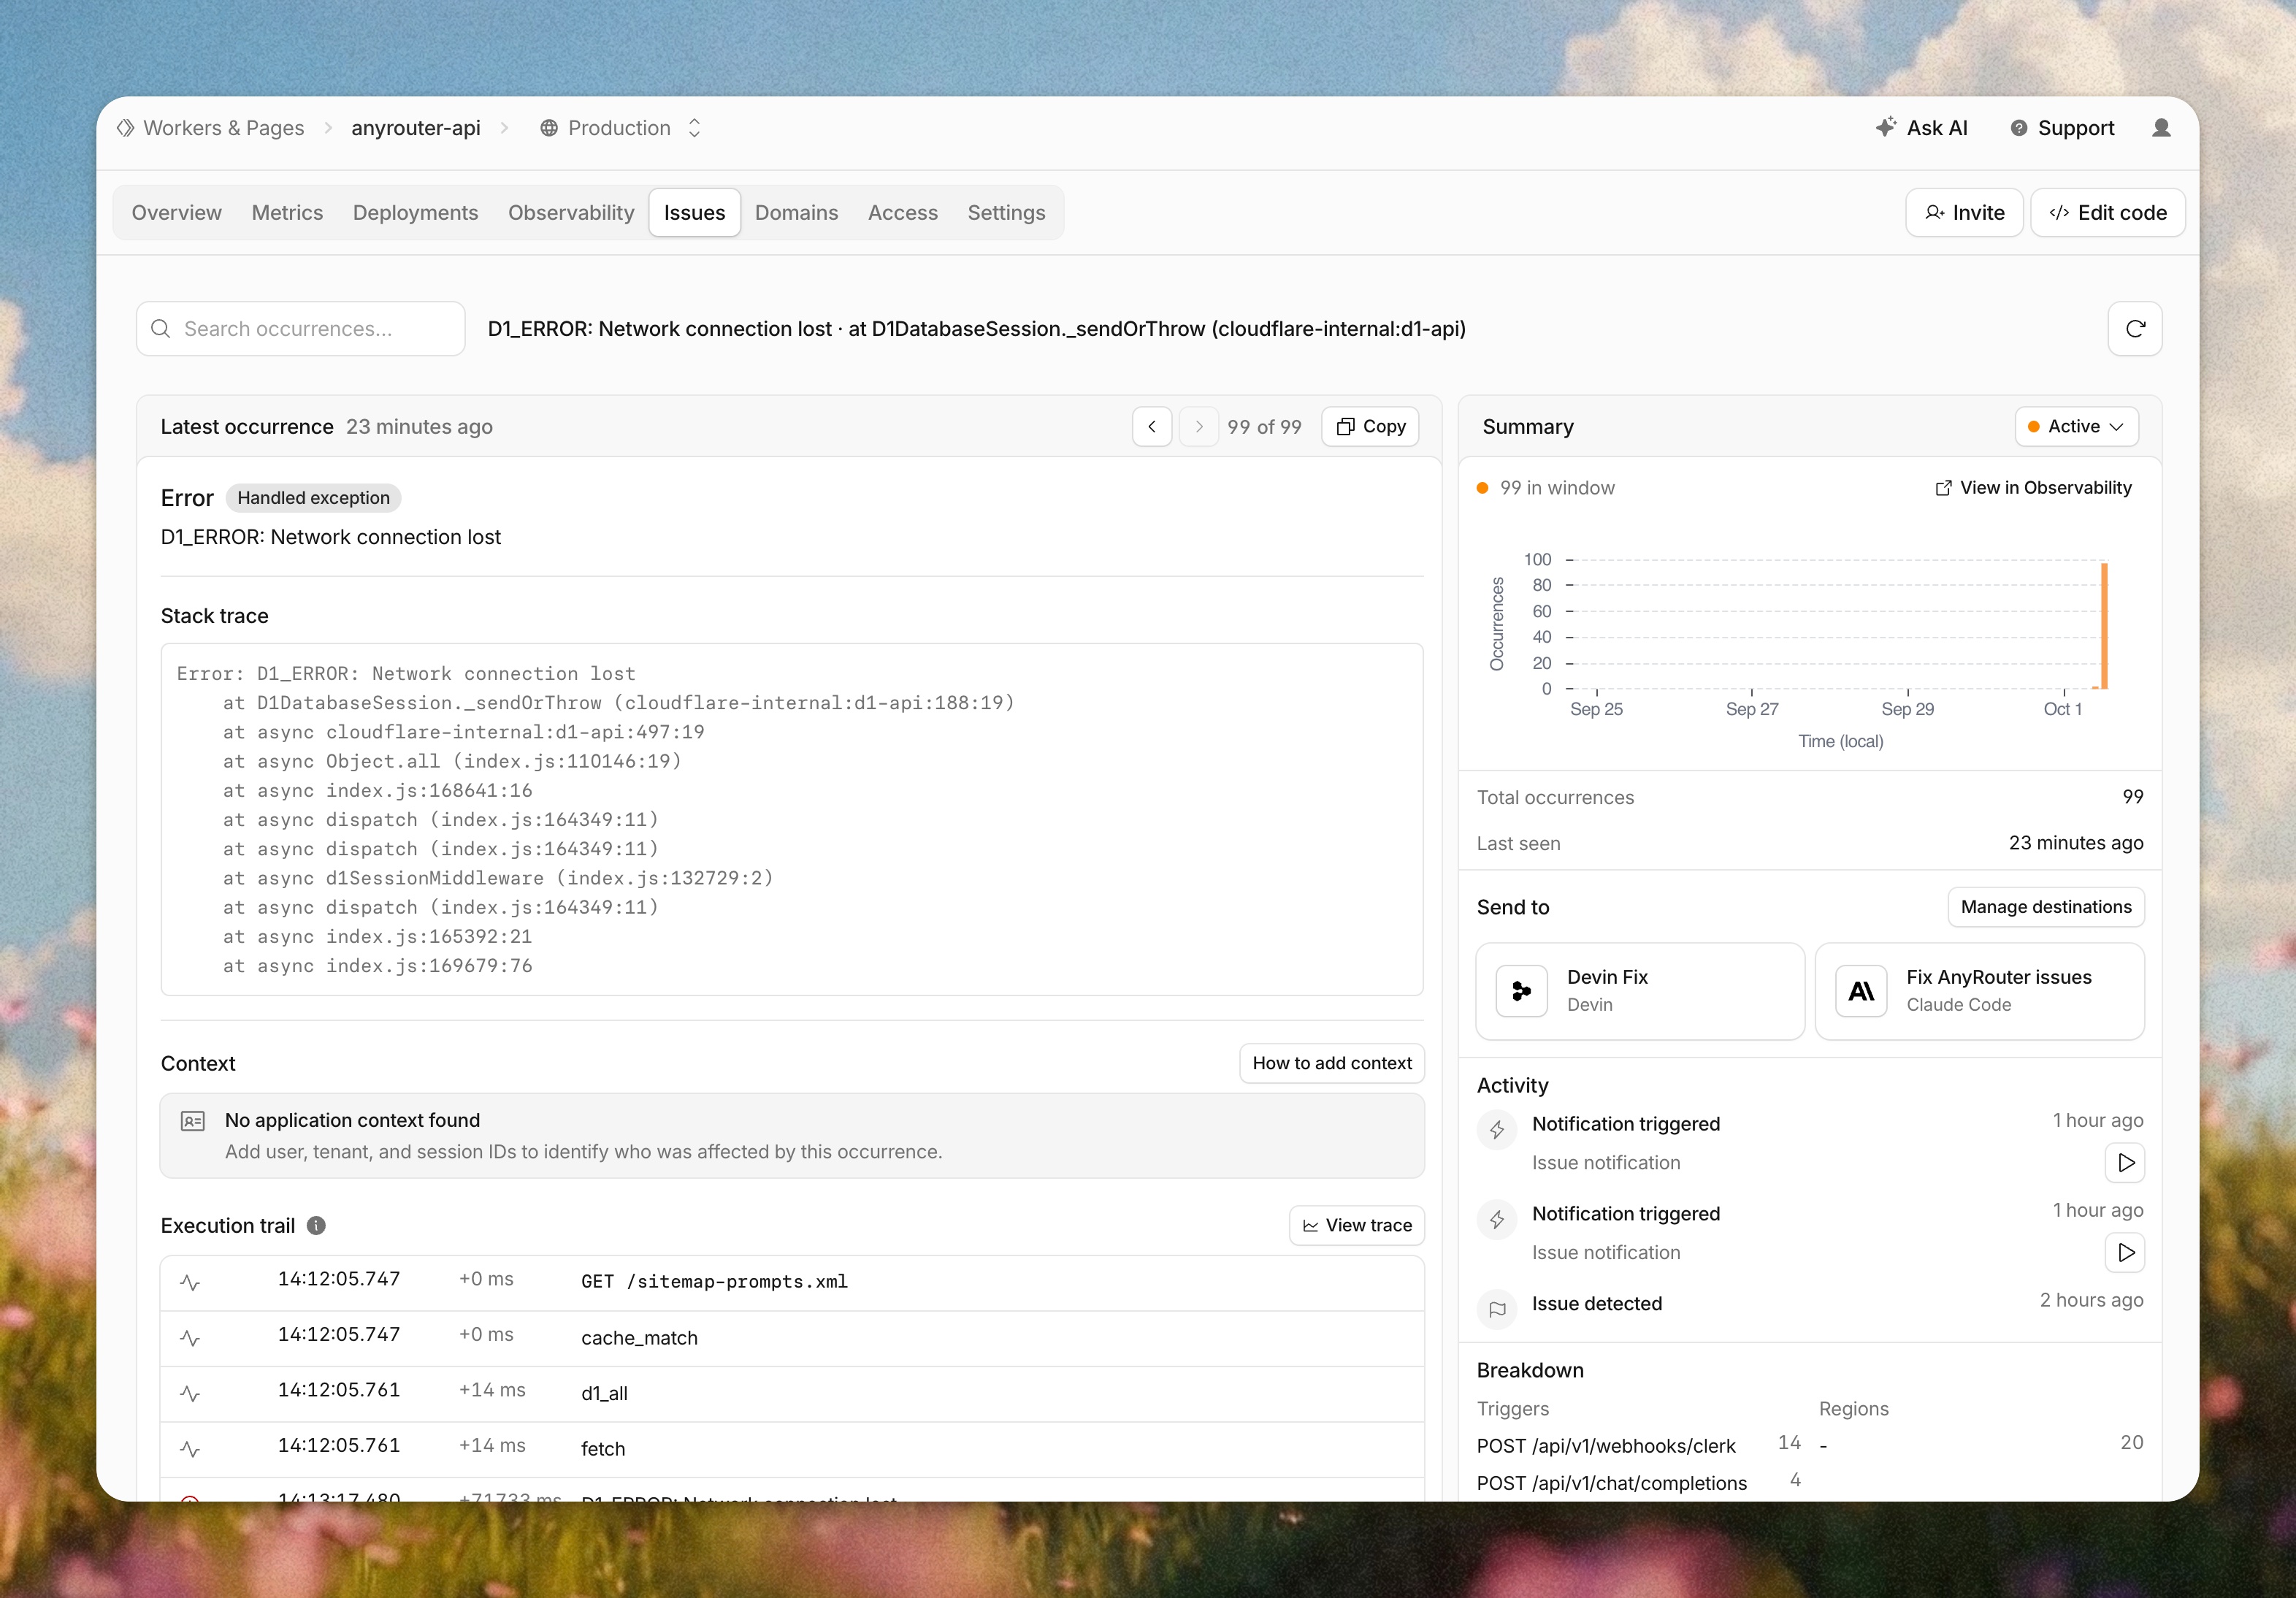2296x1598 pixels.
Task: Click the View trace button
Action: (1357, 1226)
